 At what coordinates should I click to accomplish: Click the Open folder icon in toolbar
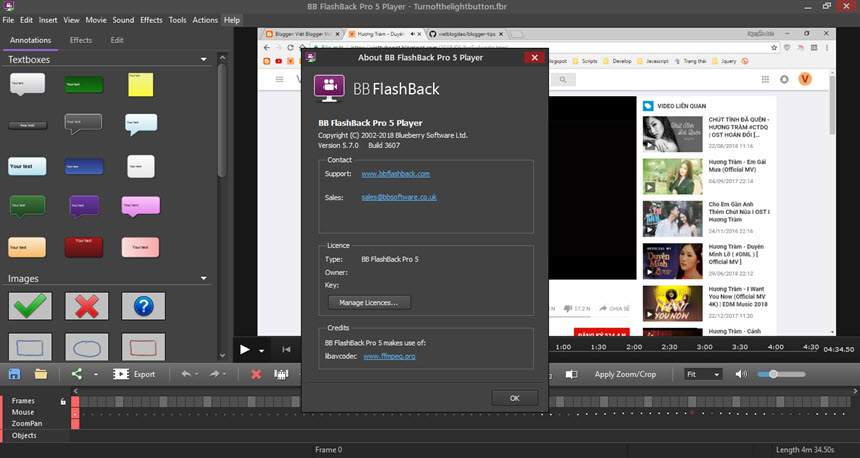[x=41, y=374]
